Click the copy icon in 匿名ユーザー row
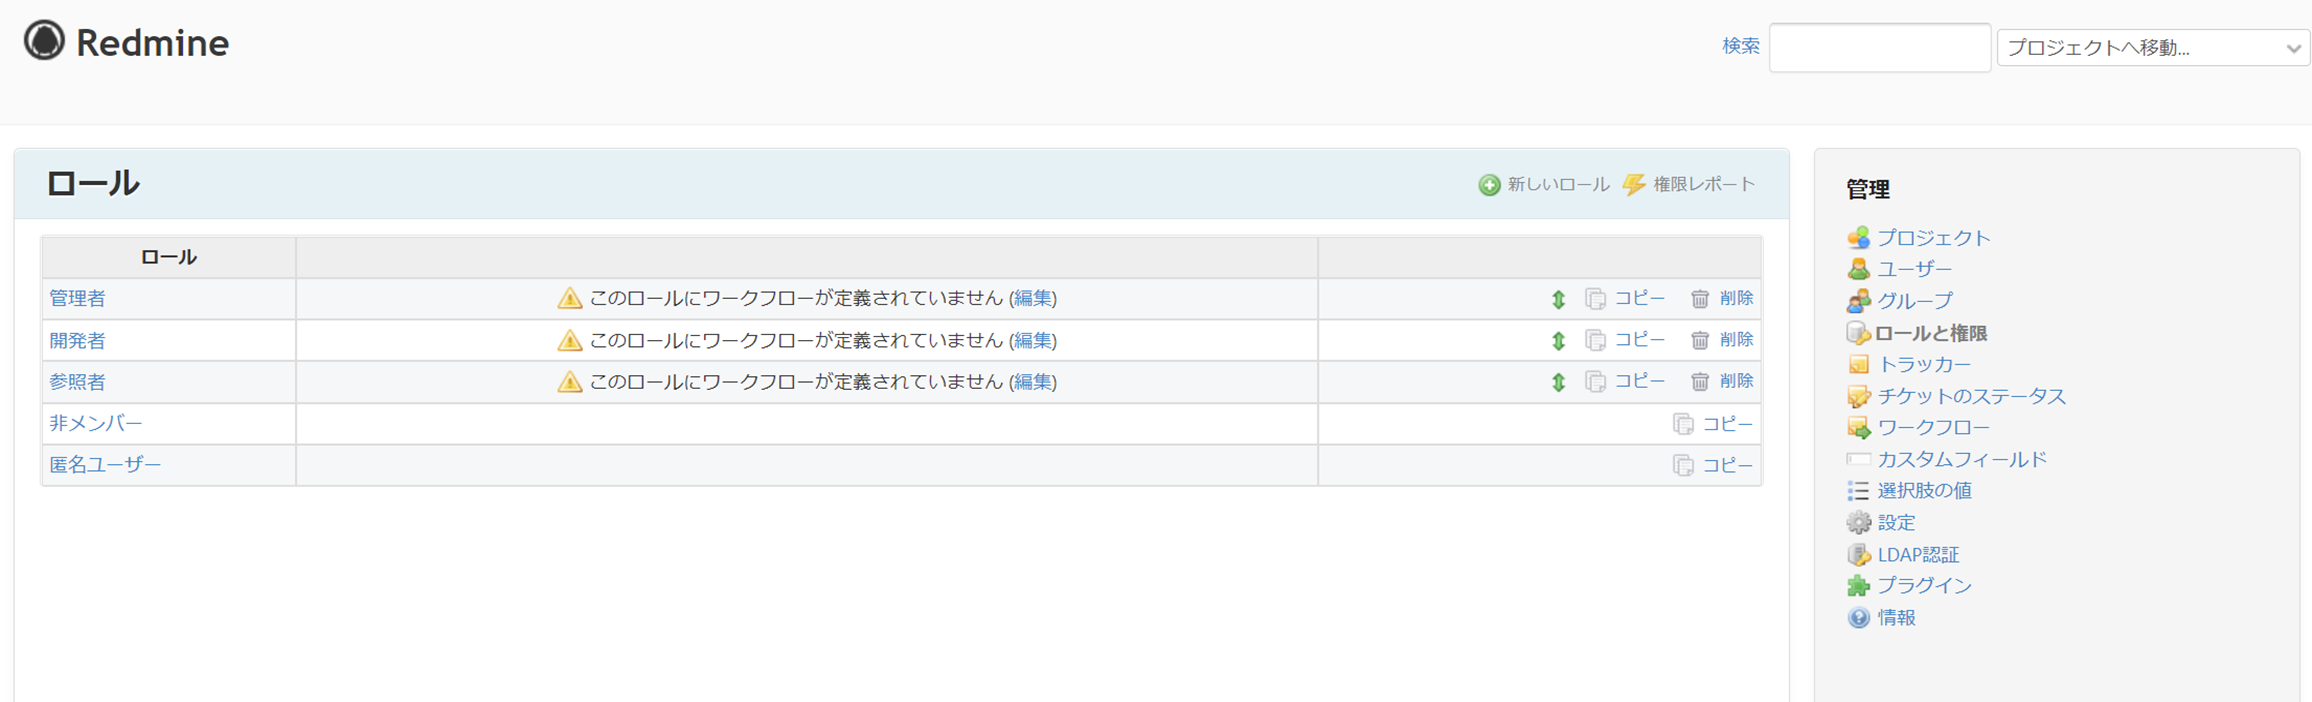Image resolution: width=2312 pixels, height=702 pixels. click(x=1683, y=465)
